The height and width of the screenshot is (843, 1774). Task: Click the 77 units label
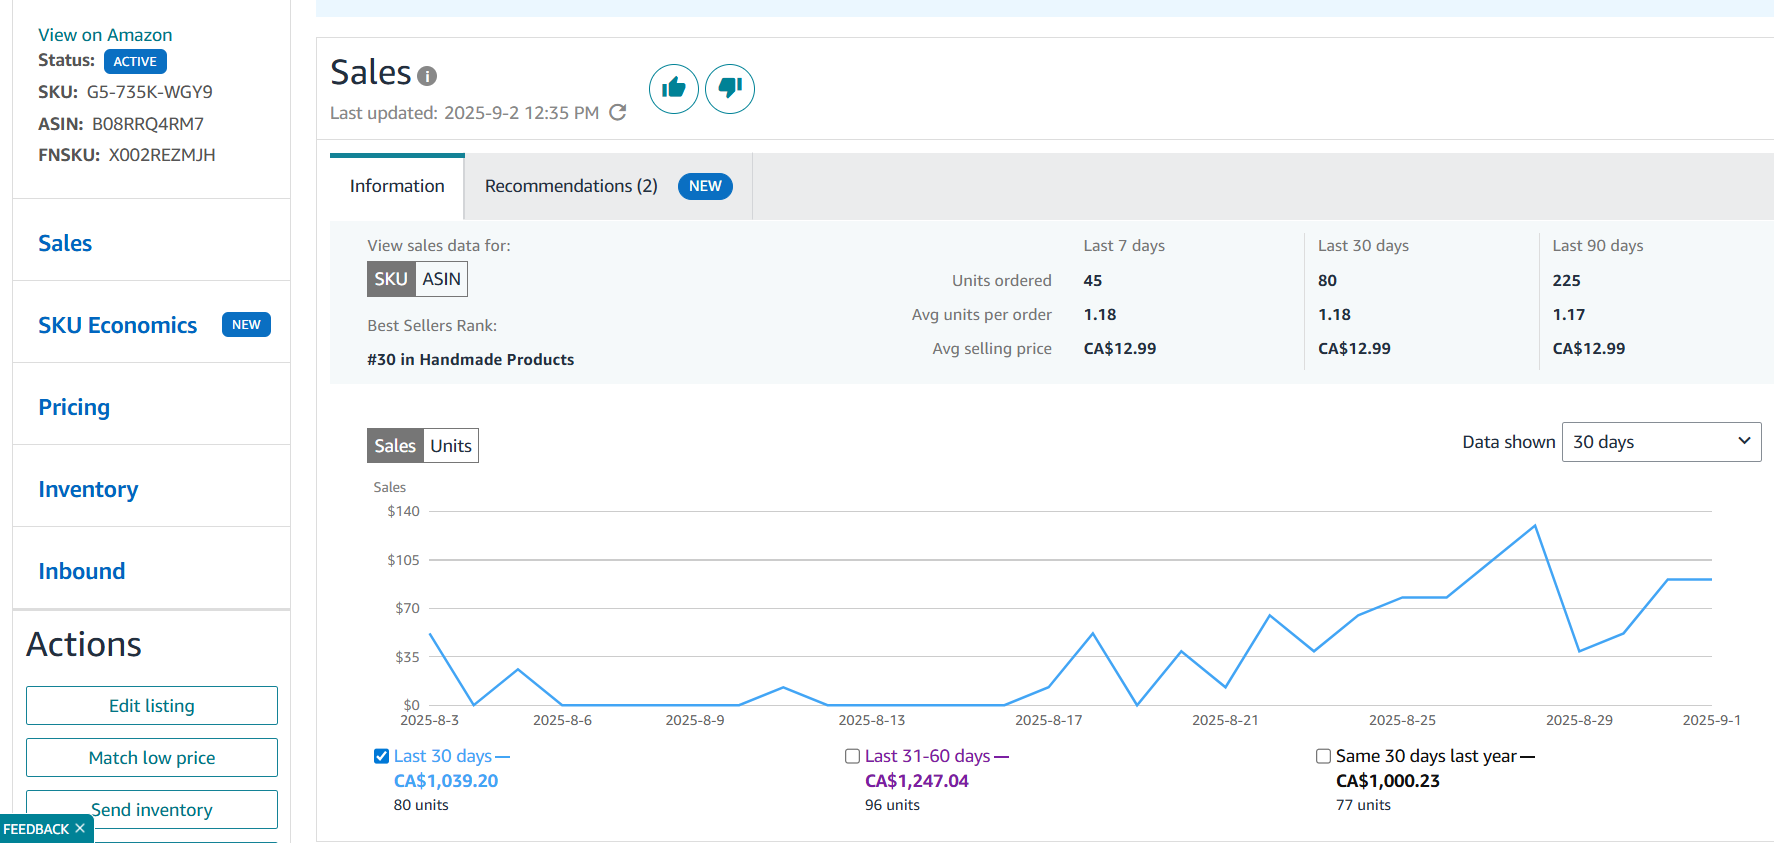[1363, 805]
